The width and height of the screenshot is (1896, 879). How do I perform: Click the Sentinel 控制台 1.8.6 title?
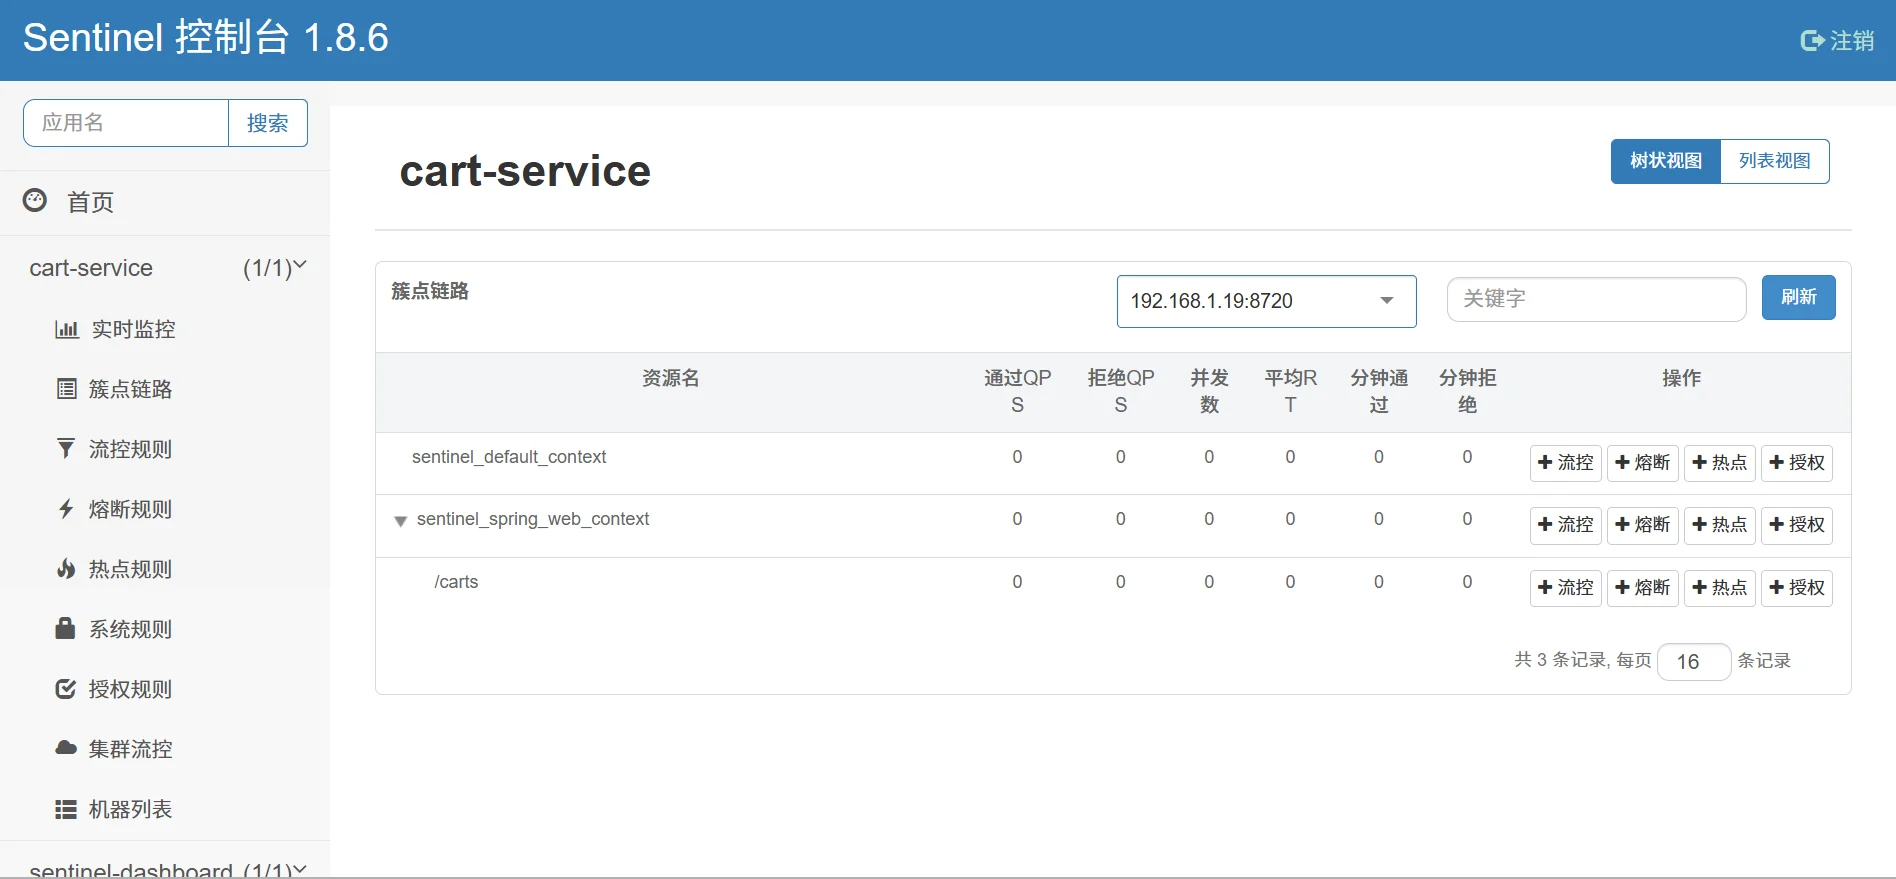[206, 38]
